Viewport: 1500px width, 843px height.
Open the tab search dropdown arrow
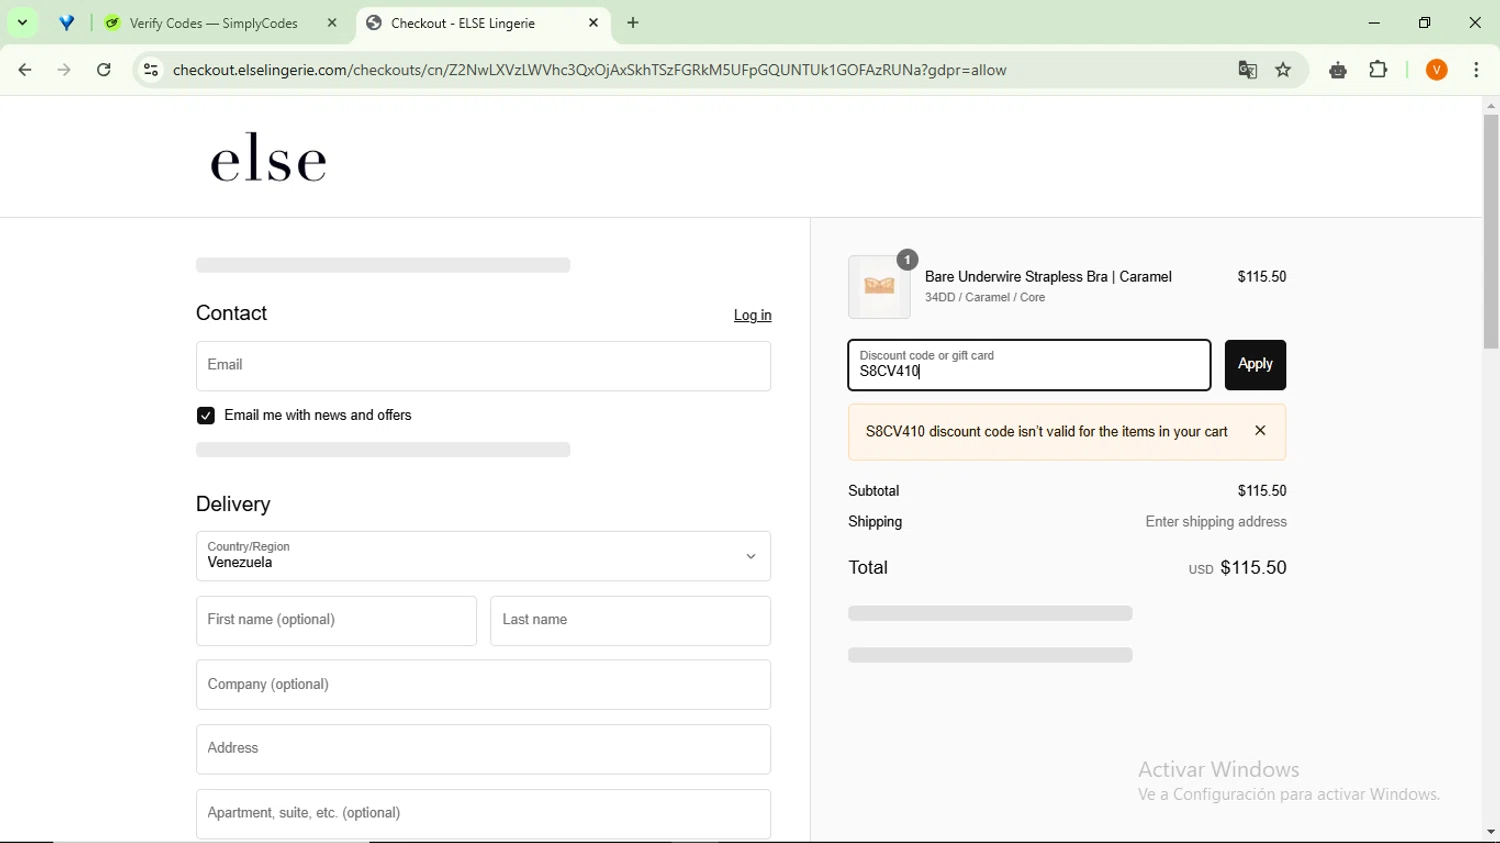(22, 22)
